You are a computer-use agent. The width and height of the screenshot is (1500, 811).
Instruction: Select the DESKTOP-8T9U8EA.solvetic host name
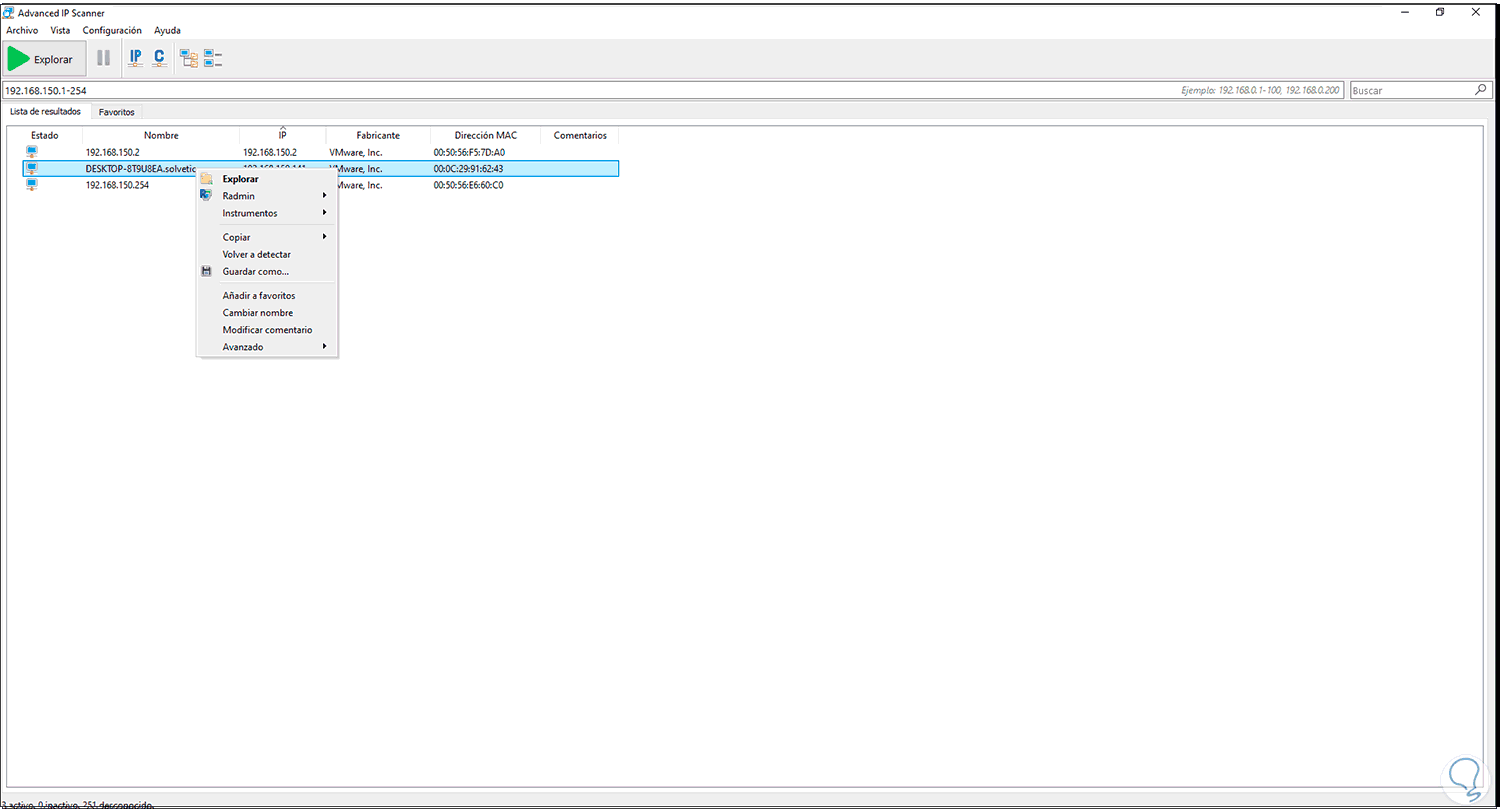click(141, 169)
